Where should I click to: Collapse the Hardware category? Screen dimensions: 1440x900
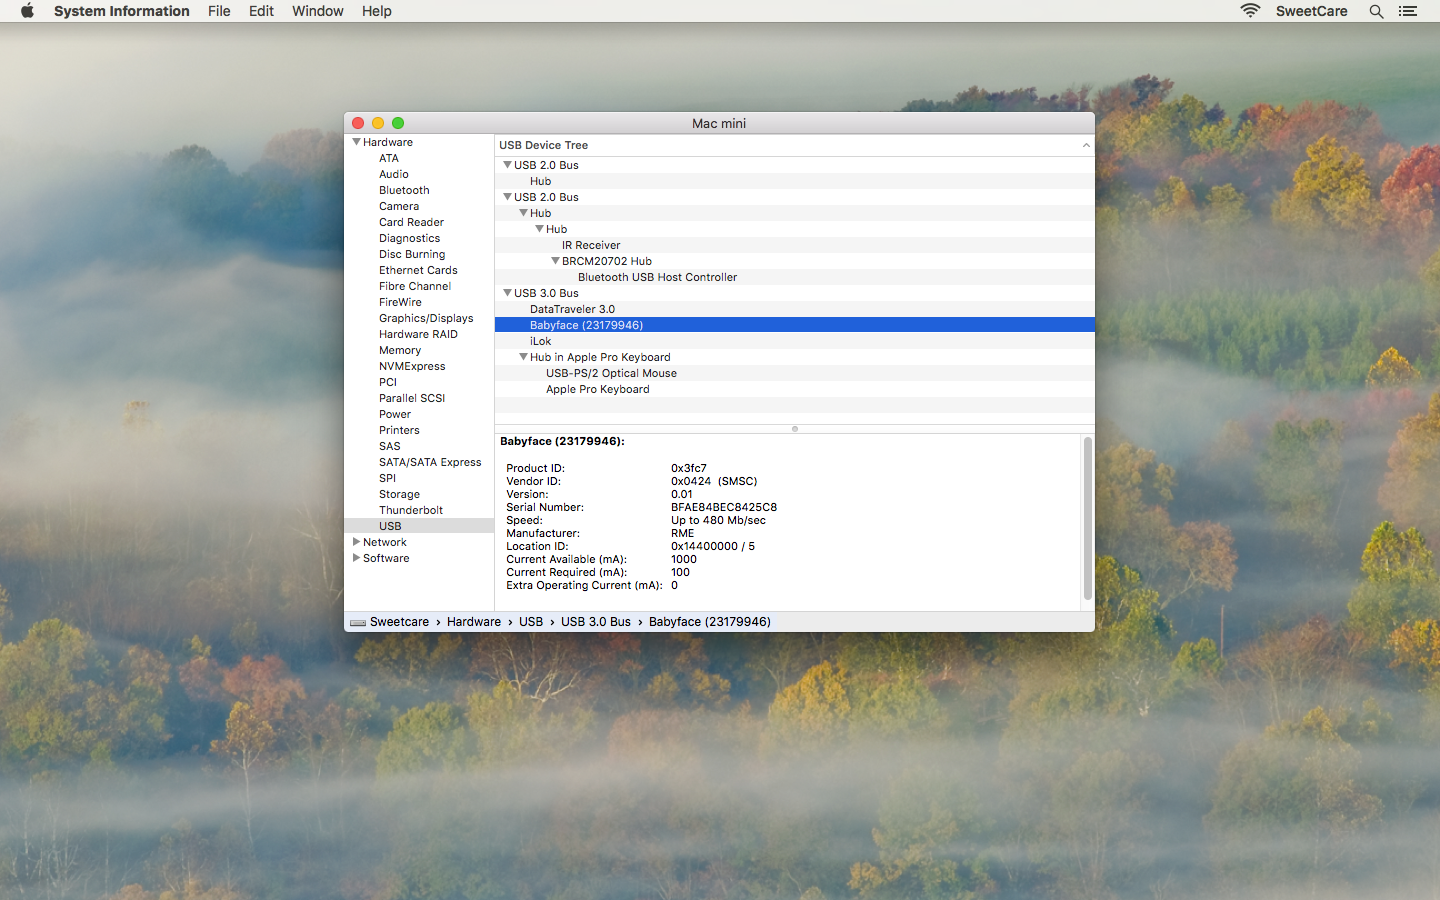(x=357, y=142)
